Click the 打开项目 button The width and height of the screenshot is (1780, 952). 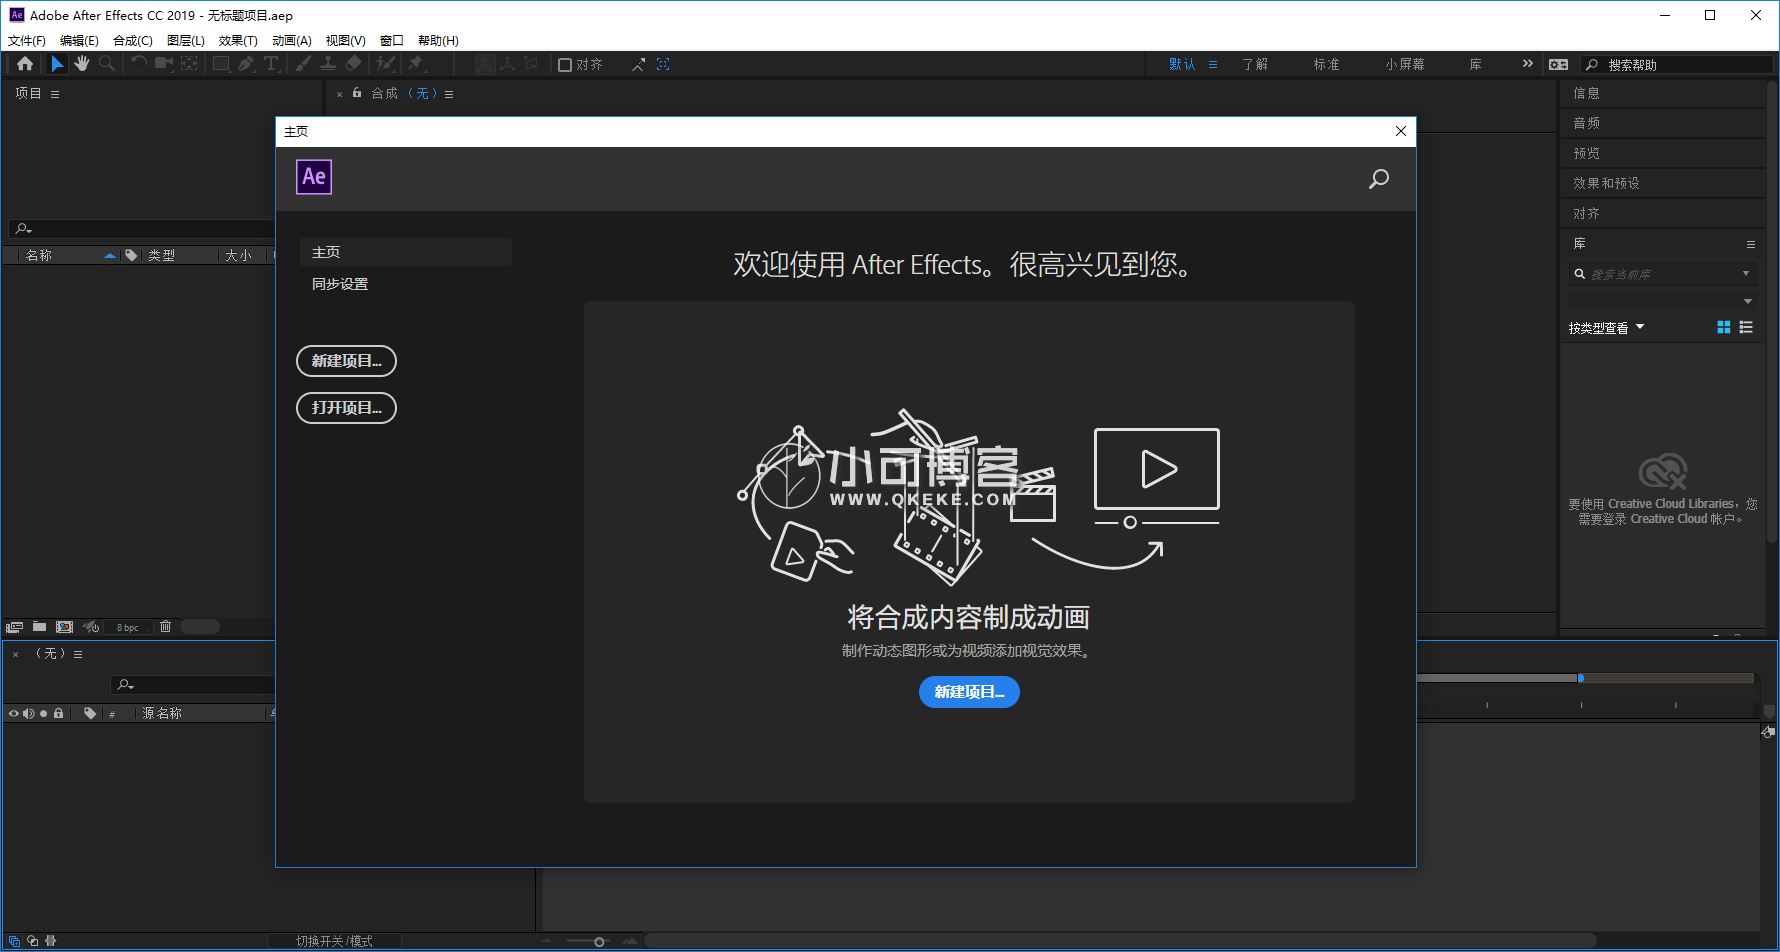click(346, 408)
